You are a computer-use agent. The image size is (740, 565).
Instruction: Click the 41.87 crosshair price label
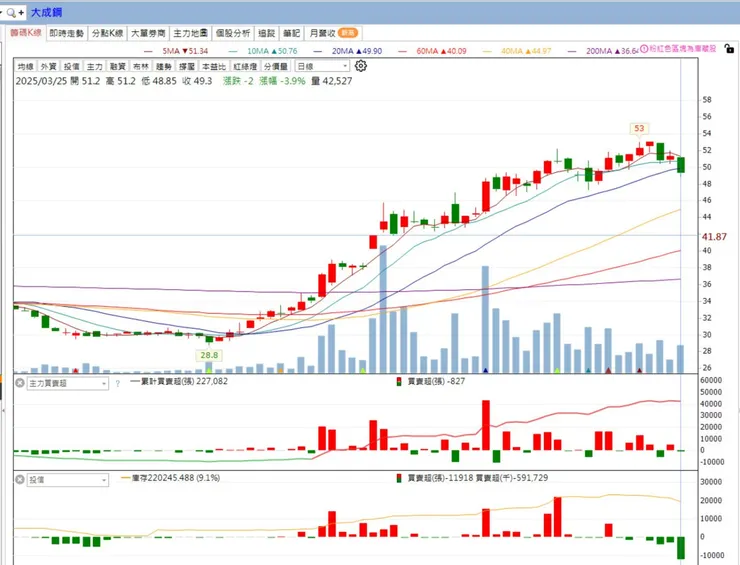pyautogui.click(x=714, y=236)
